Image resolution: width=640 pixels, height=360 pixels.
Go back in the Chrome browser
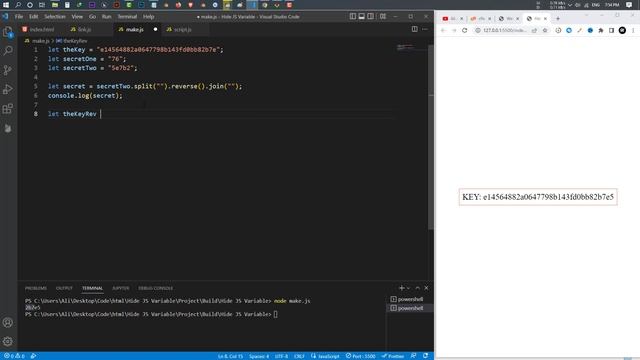tap(443, 30)
